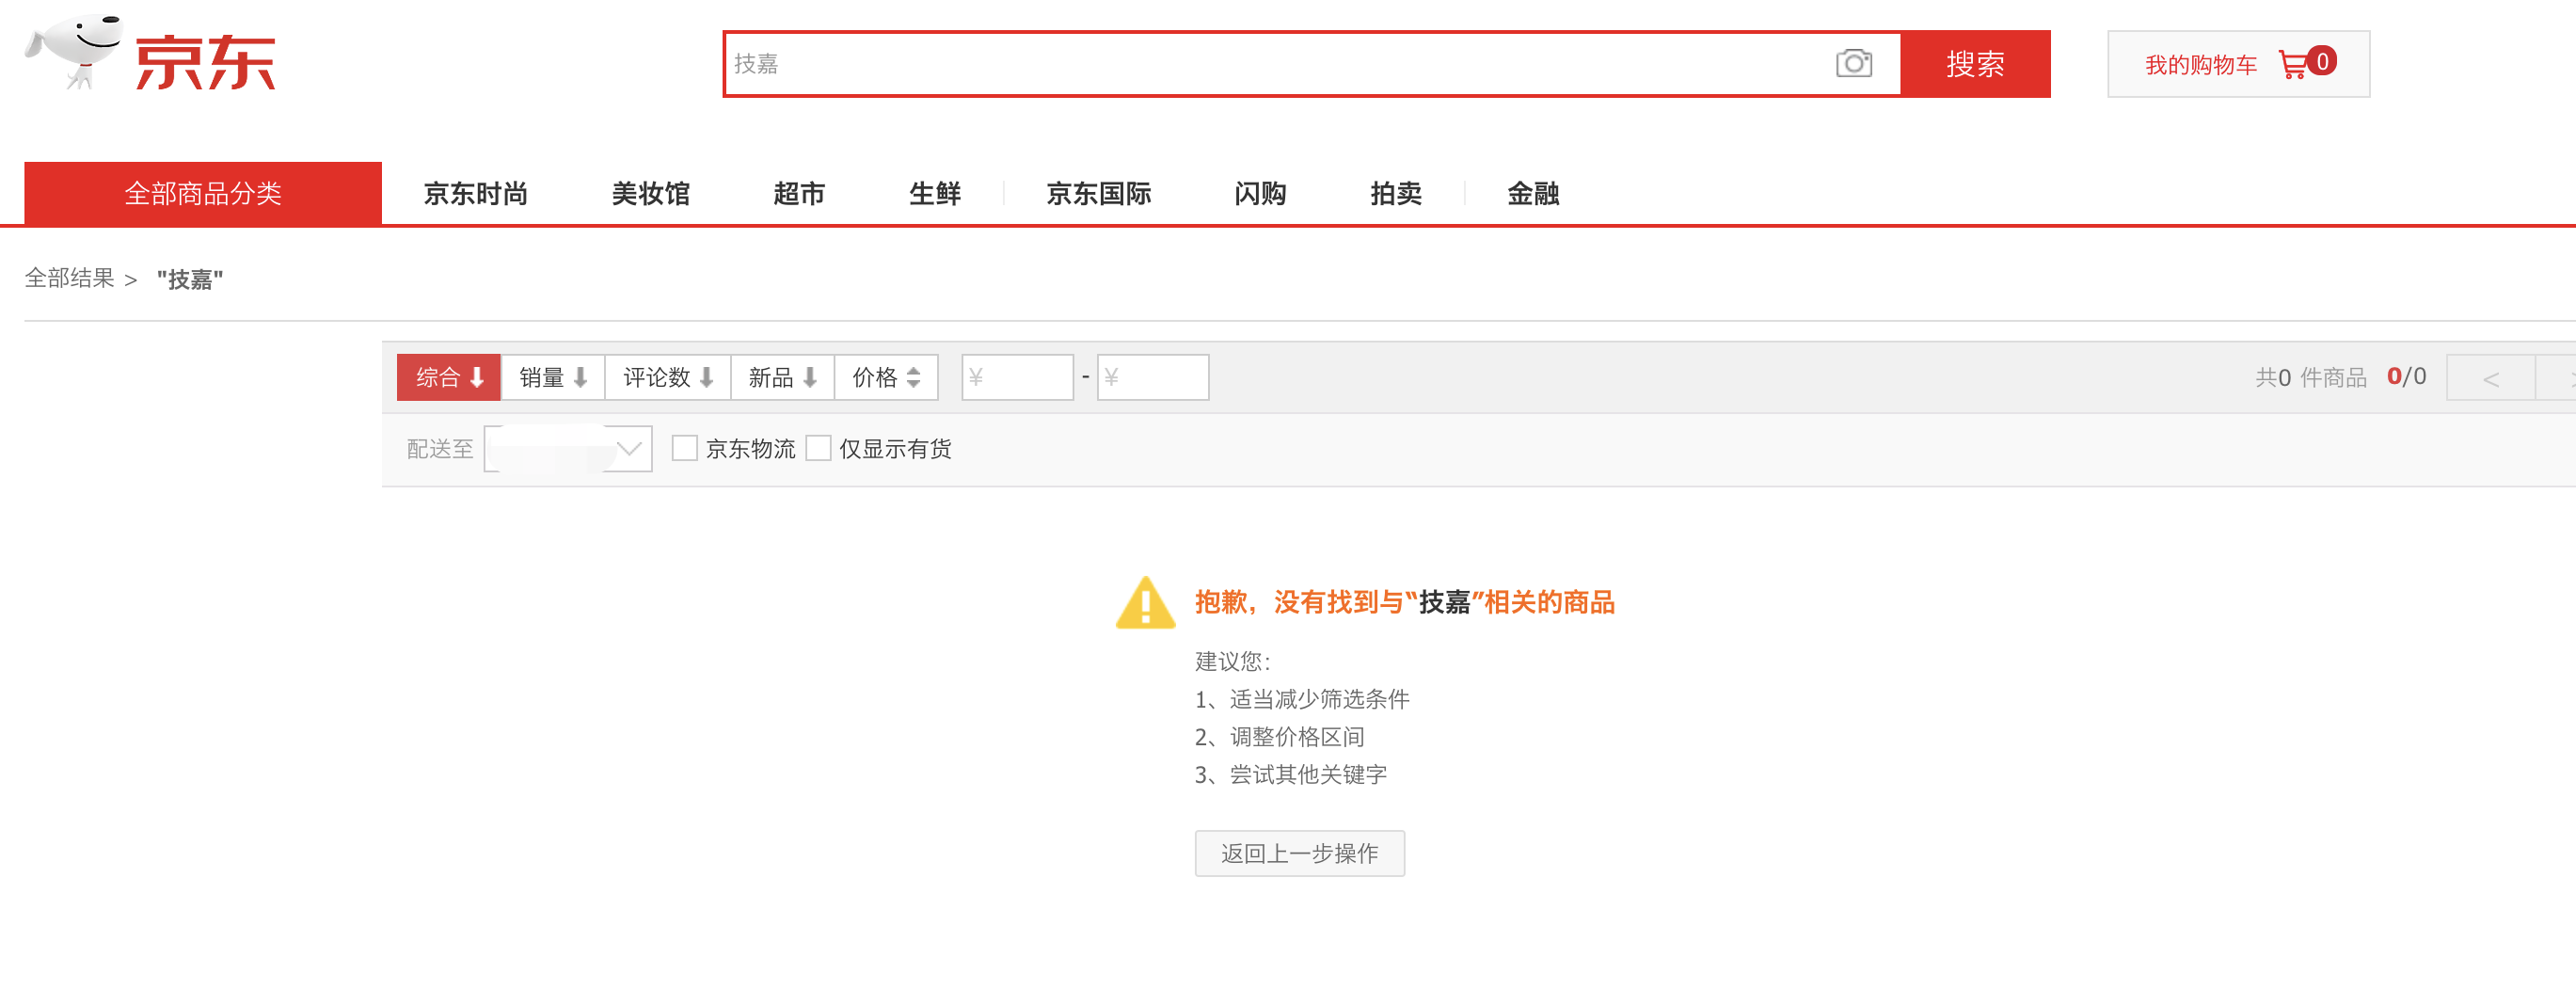This screenshot has height=1005, width=2576.
Task: Go to previous results page arrow
Action: point(2490,379)
